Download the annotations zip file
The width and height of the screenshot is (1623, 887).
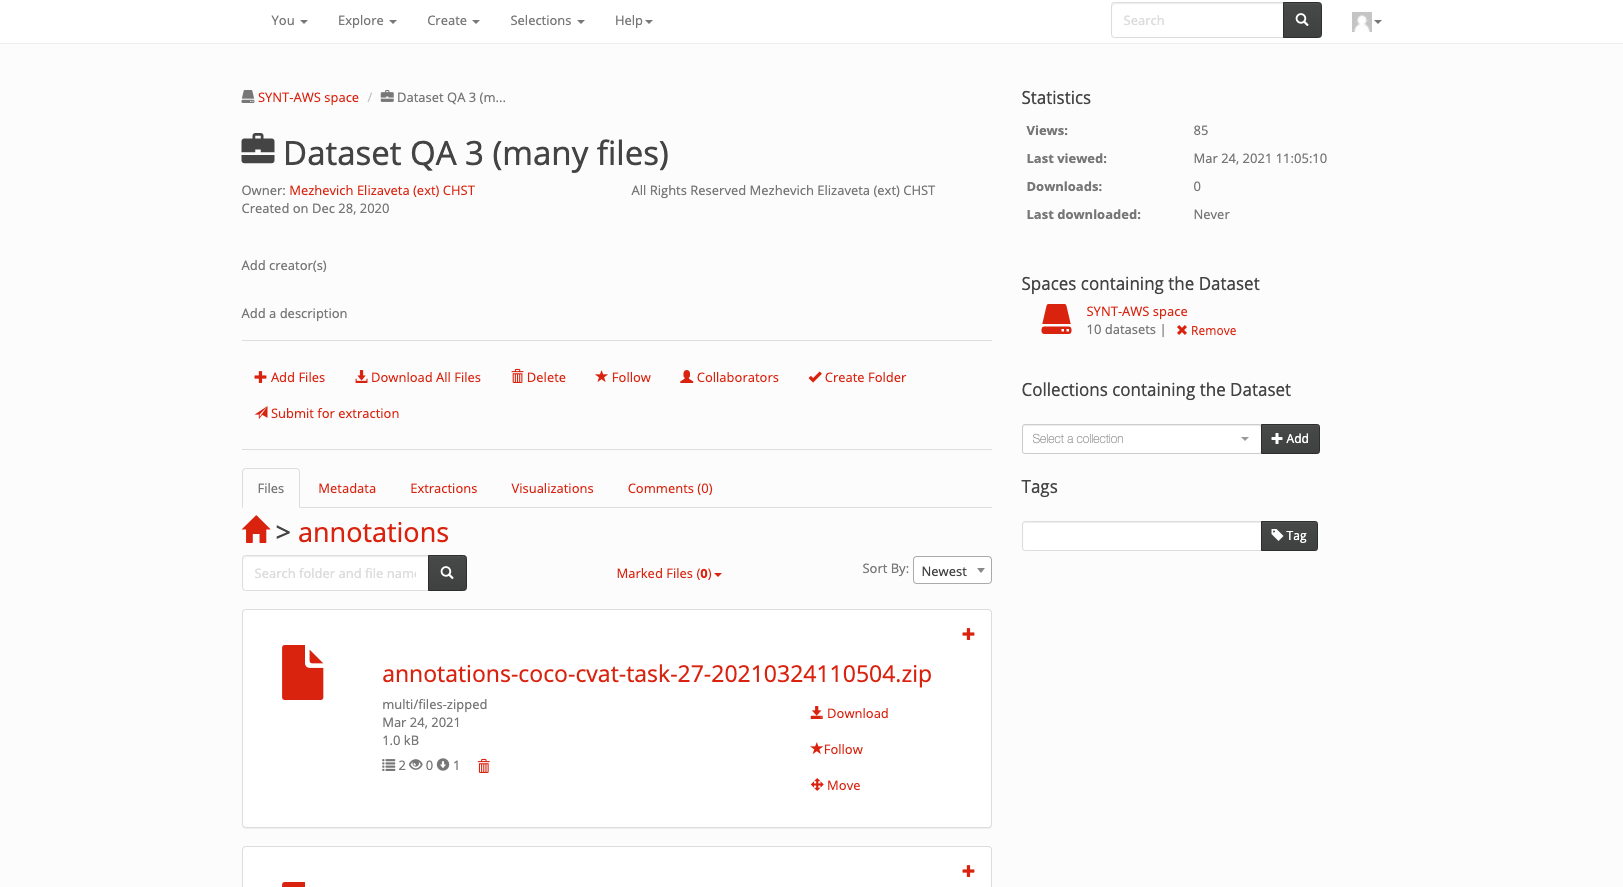[849, 713]
